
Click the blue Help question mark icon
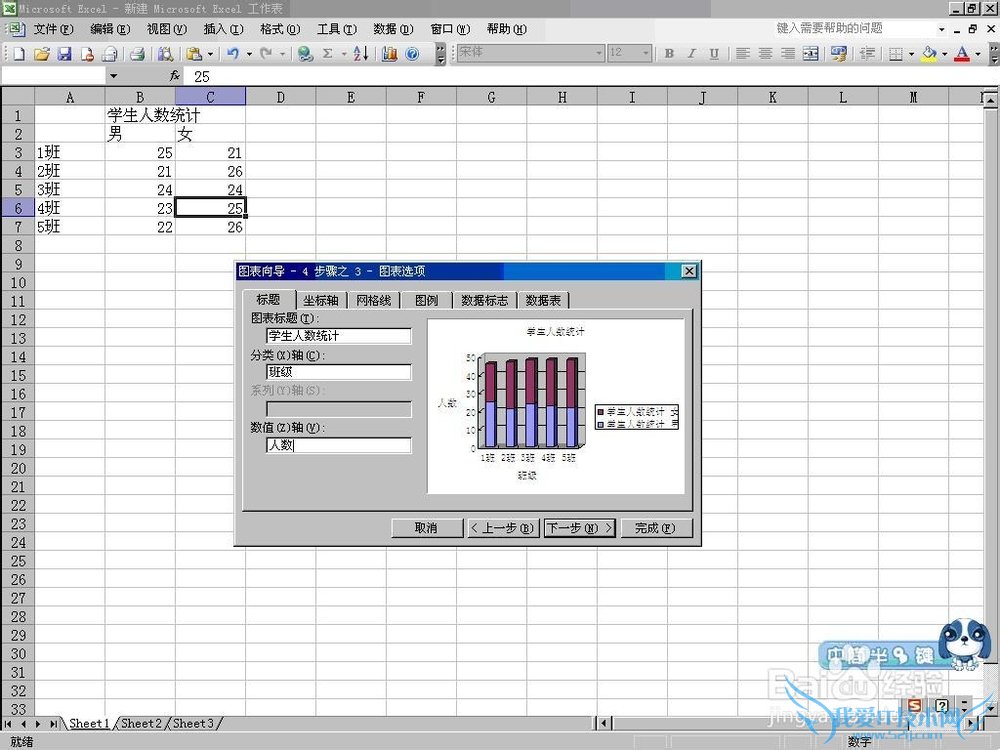[412, 54]
